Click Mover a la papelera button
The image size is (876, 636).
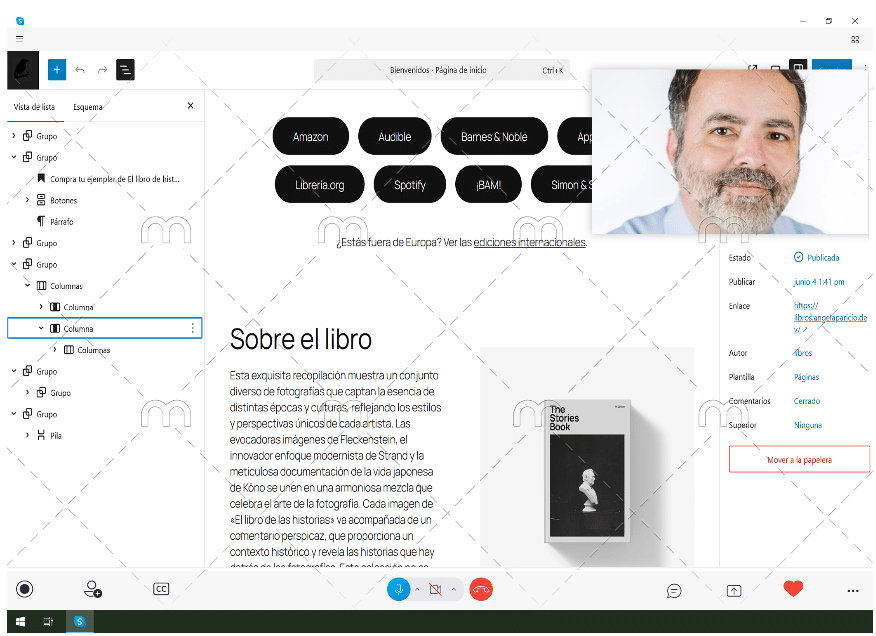click(x=799, y=459)
